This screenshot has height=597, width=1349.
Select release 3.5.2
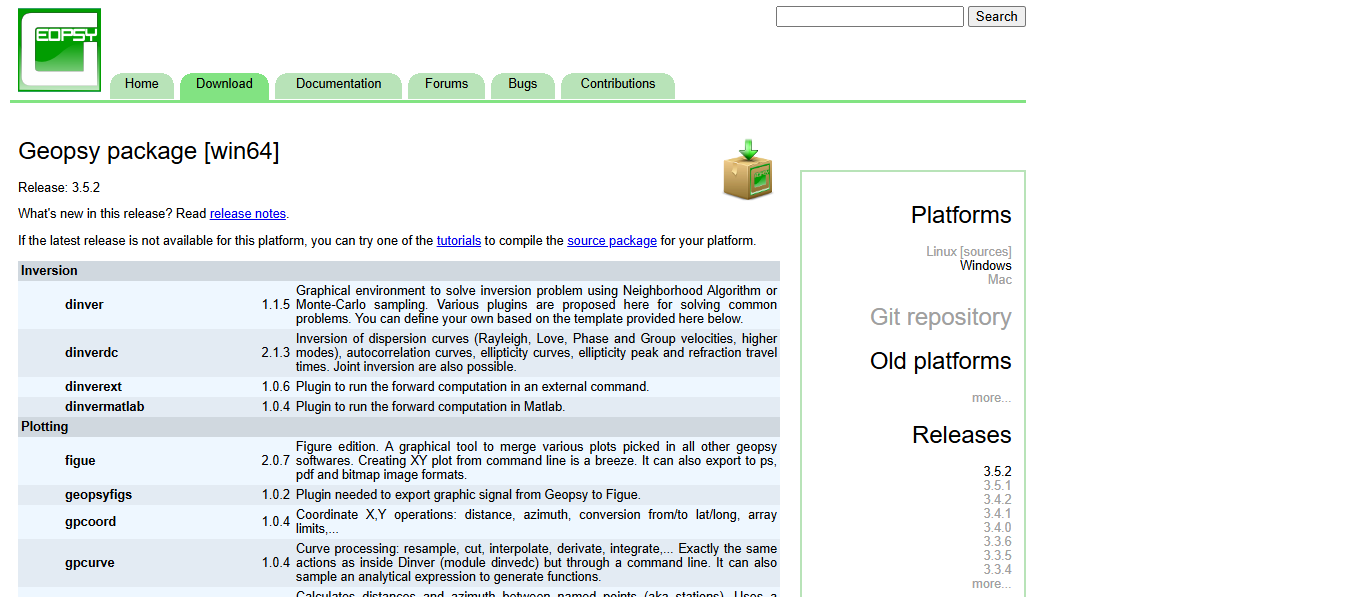[x=997, y=472]
